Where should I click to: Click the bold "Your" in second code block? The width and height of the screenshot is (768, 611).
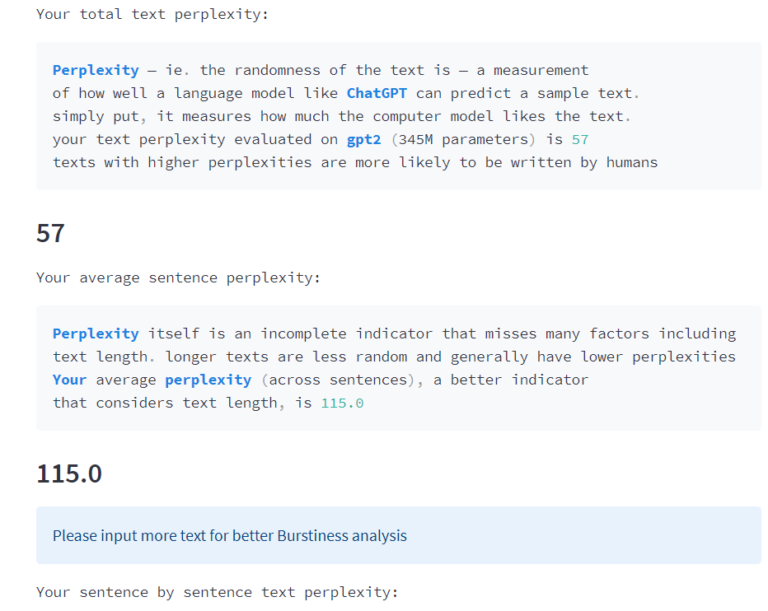70,380
